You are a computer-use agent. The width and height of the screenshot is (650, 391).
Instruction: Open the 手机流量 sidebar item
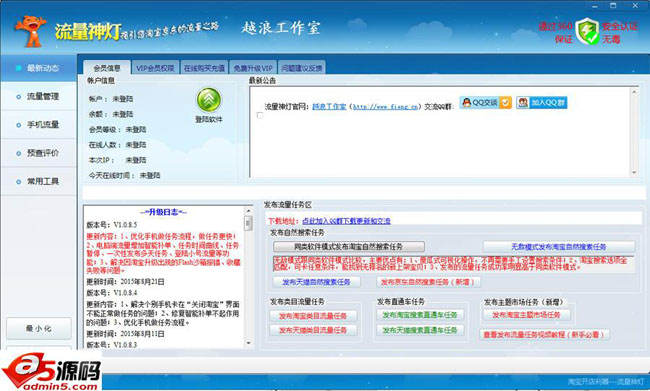click(x=38, y=124)
